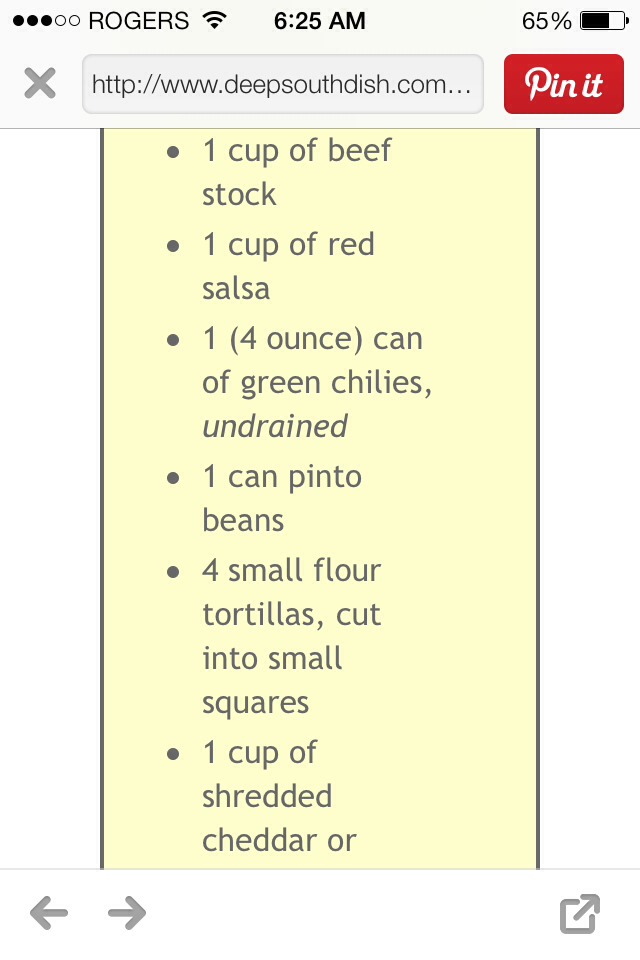The height and width of the screenshot is (960, 640).
Task: Tap the Wi-Fi icon in the status bar
Action: pyautogui.click(x=215, y=21)
